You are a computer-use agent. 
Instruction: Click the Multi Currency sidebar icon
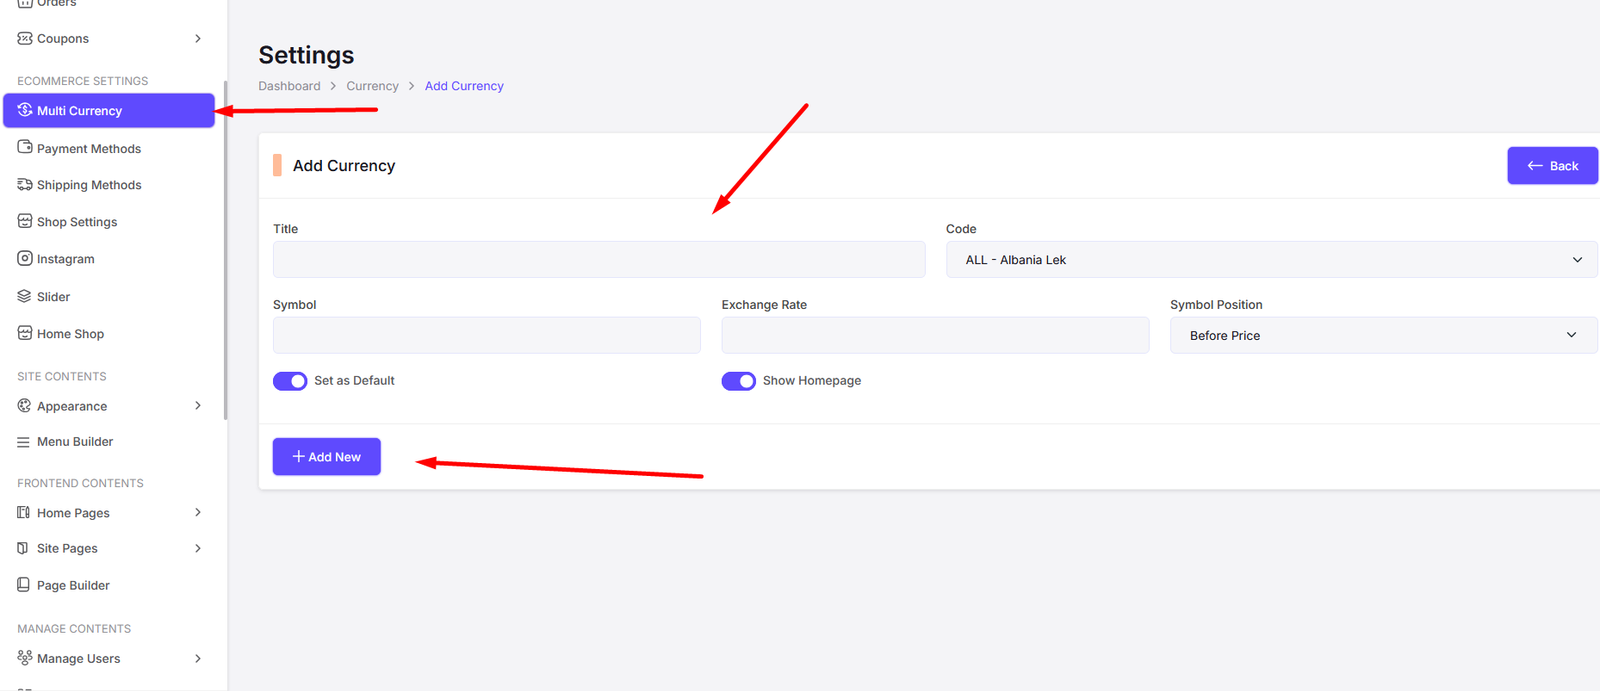pos(25,110)
